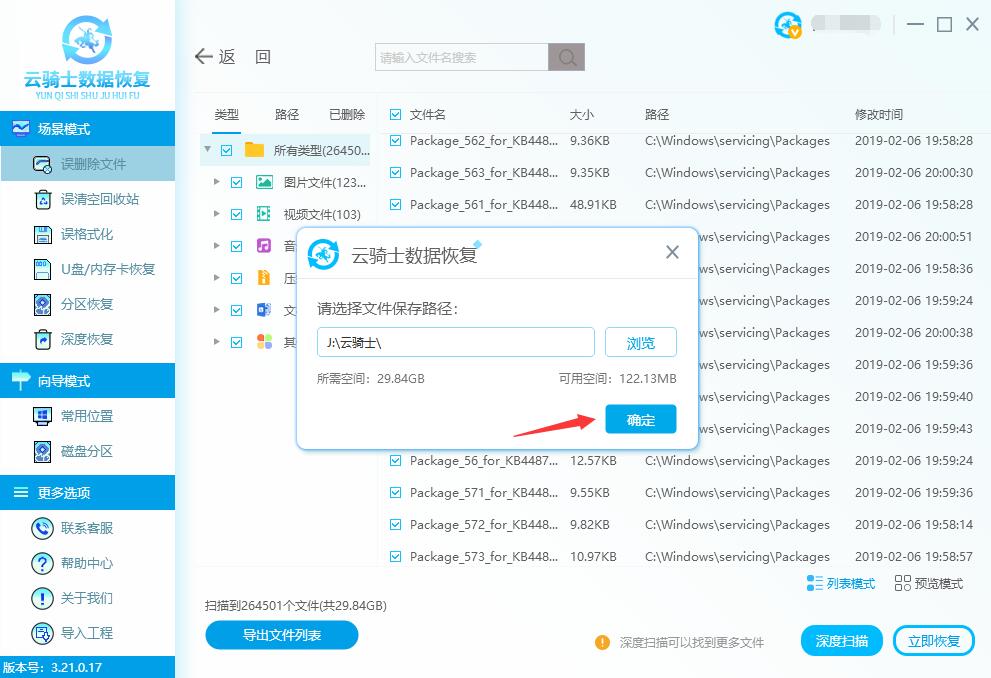Screen dimensions: 991x678
Task: Toggle the 图片文件 tree checkbox
Action: click(236, 183)
